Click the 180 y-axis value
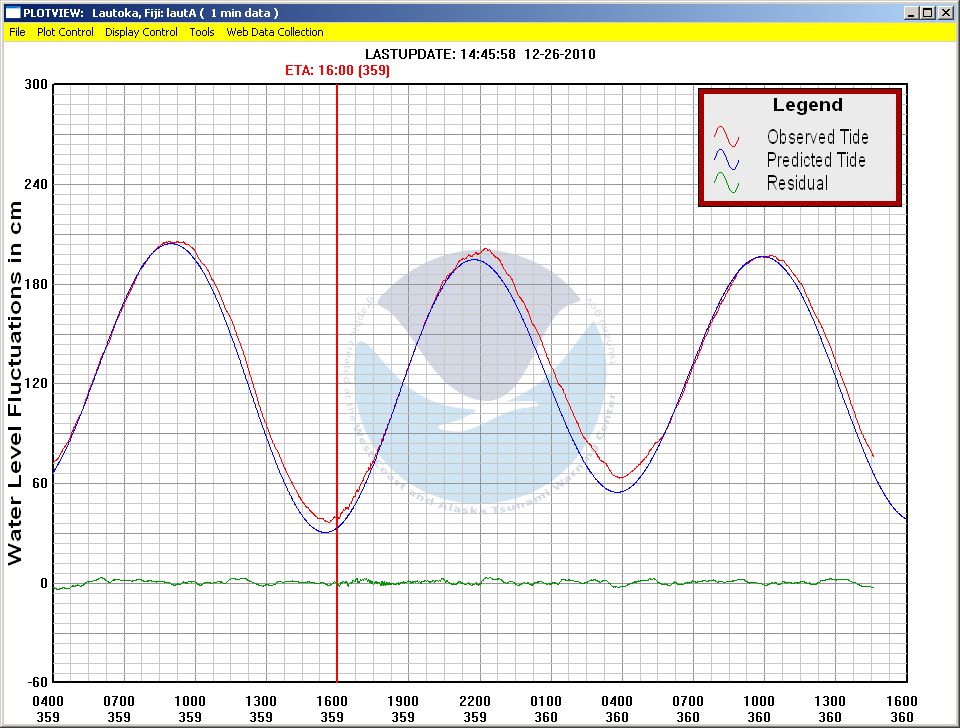Screen dimensions: 960x728 pos(36,284)
